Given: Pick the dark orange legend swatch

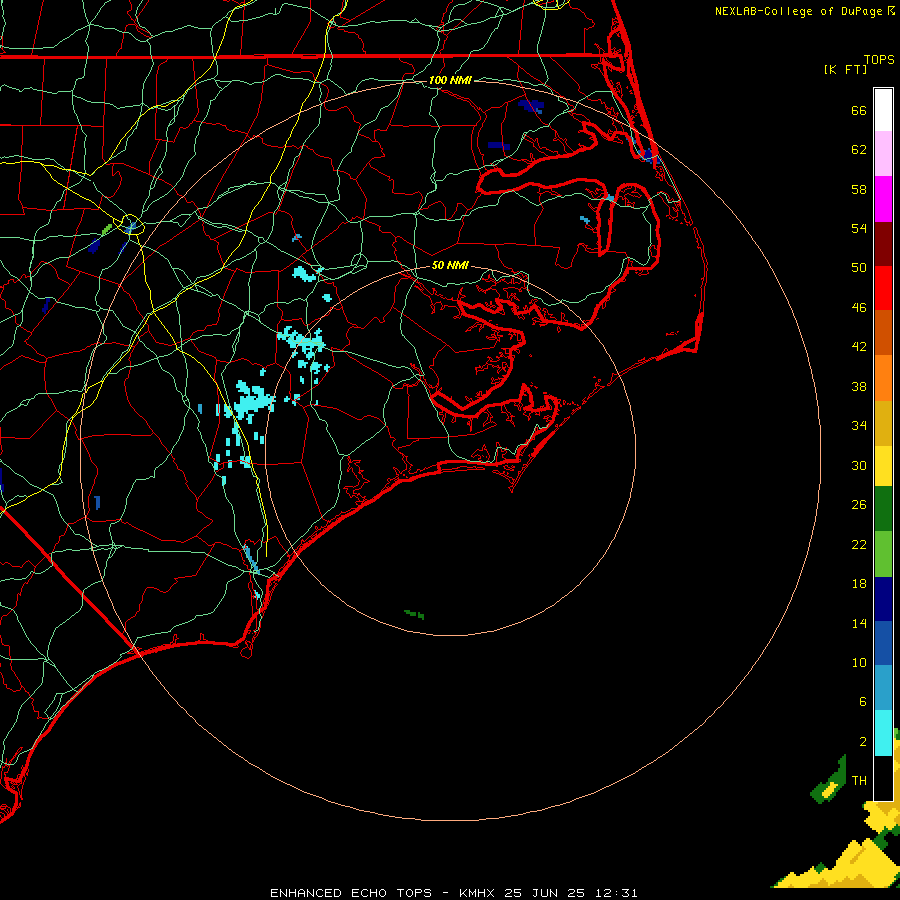Looking at the screenshot, I should pos(883,333).
